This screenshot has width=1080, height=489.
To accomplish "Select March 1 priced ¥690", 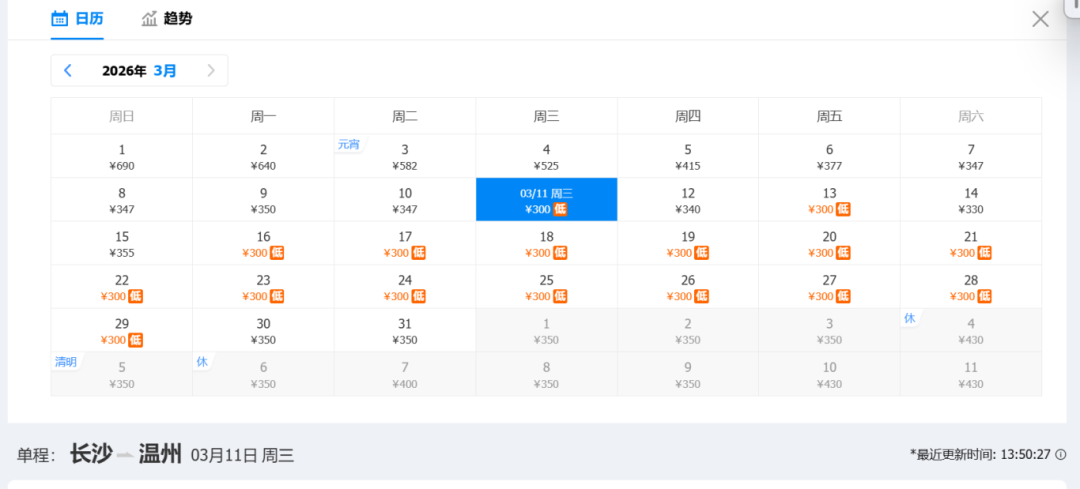I will (122, 156).
